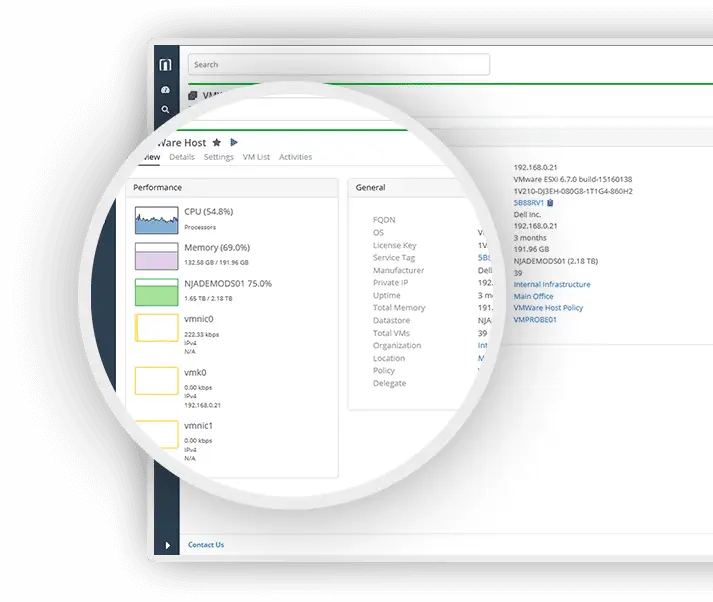The image size is (713, 602).
Task: Open the VM List tab
Action: coord(256,157)
